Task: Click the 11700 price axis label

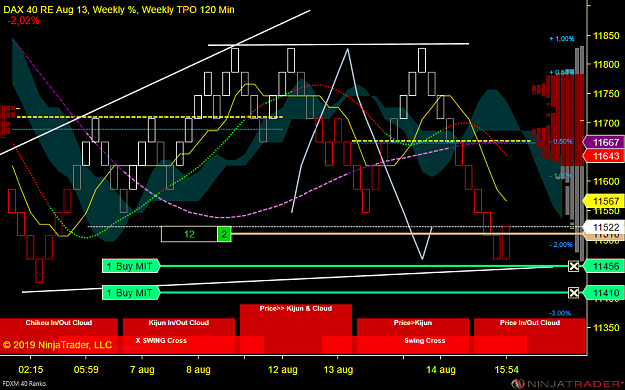Action: tap(606, 123)
